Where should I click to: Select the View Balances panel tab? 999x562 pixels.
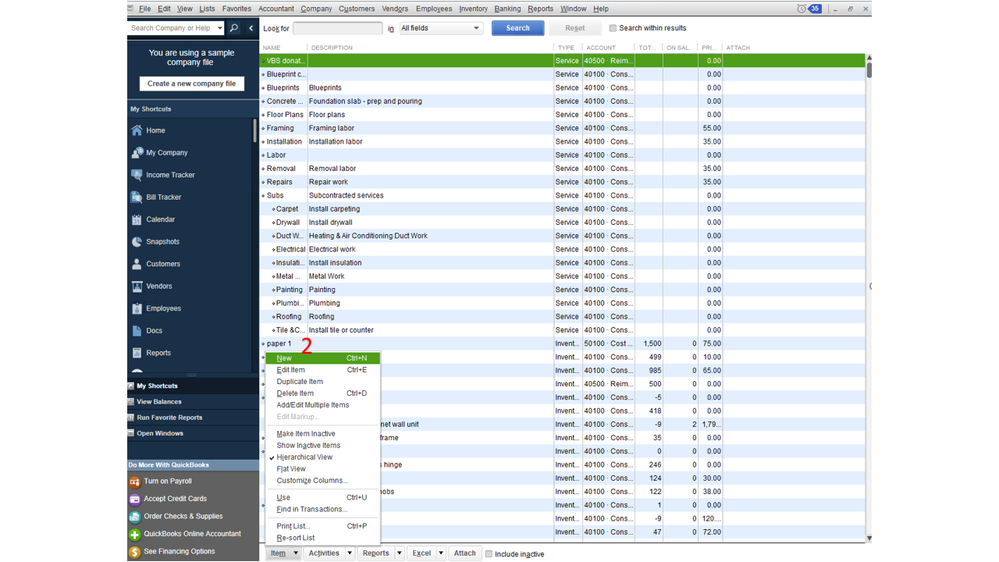[x=192, y=402]
